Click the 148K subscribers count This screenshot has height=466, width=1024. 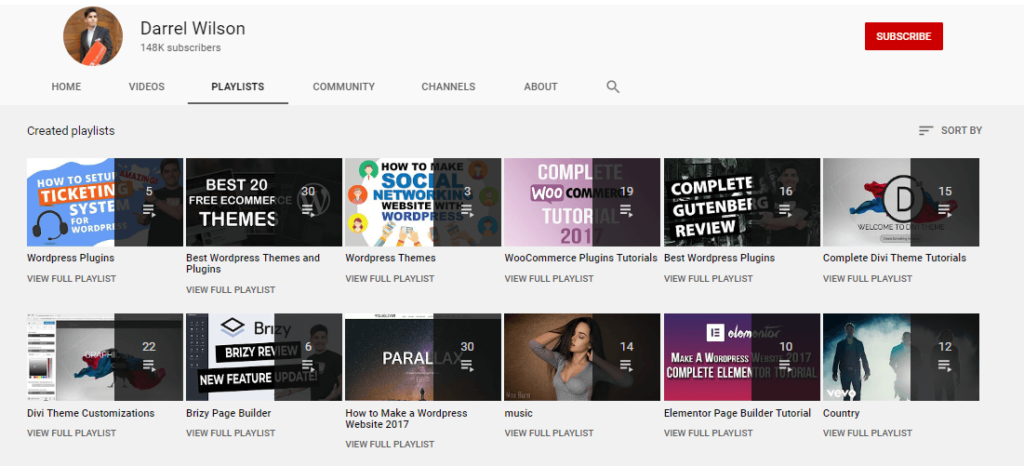180,48
